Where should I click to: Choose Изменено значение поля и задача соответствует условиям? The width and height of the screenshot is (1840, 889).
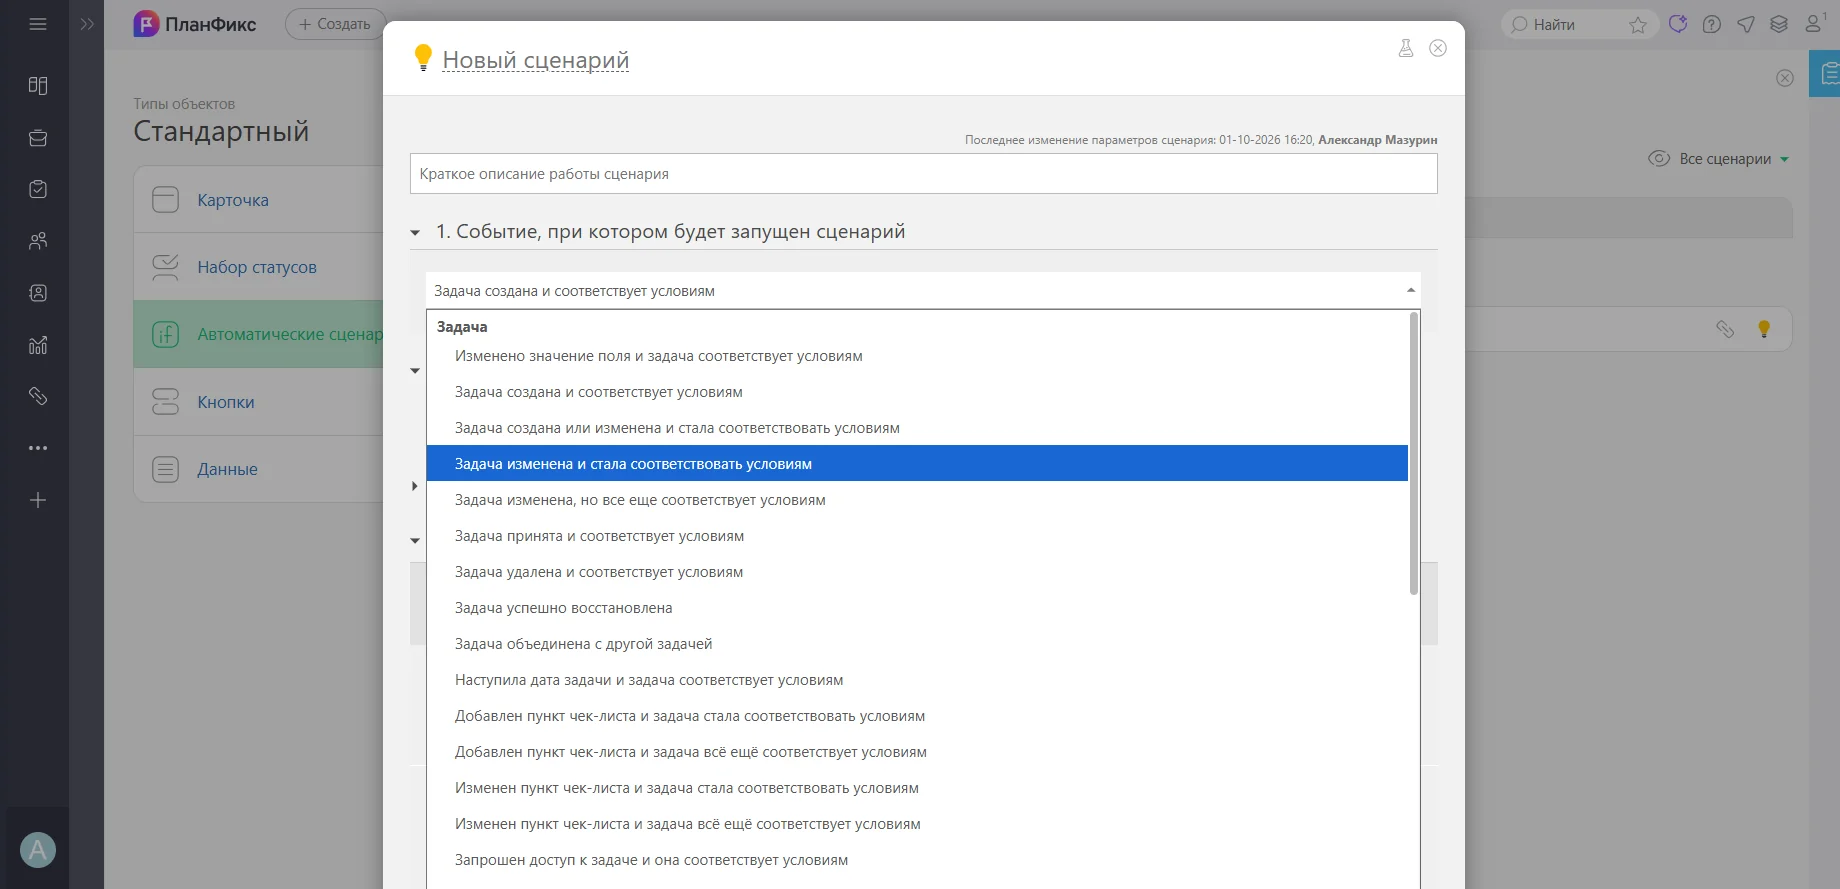pyautogui.click(x=917, y=356)
